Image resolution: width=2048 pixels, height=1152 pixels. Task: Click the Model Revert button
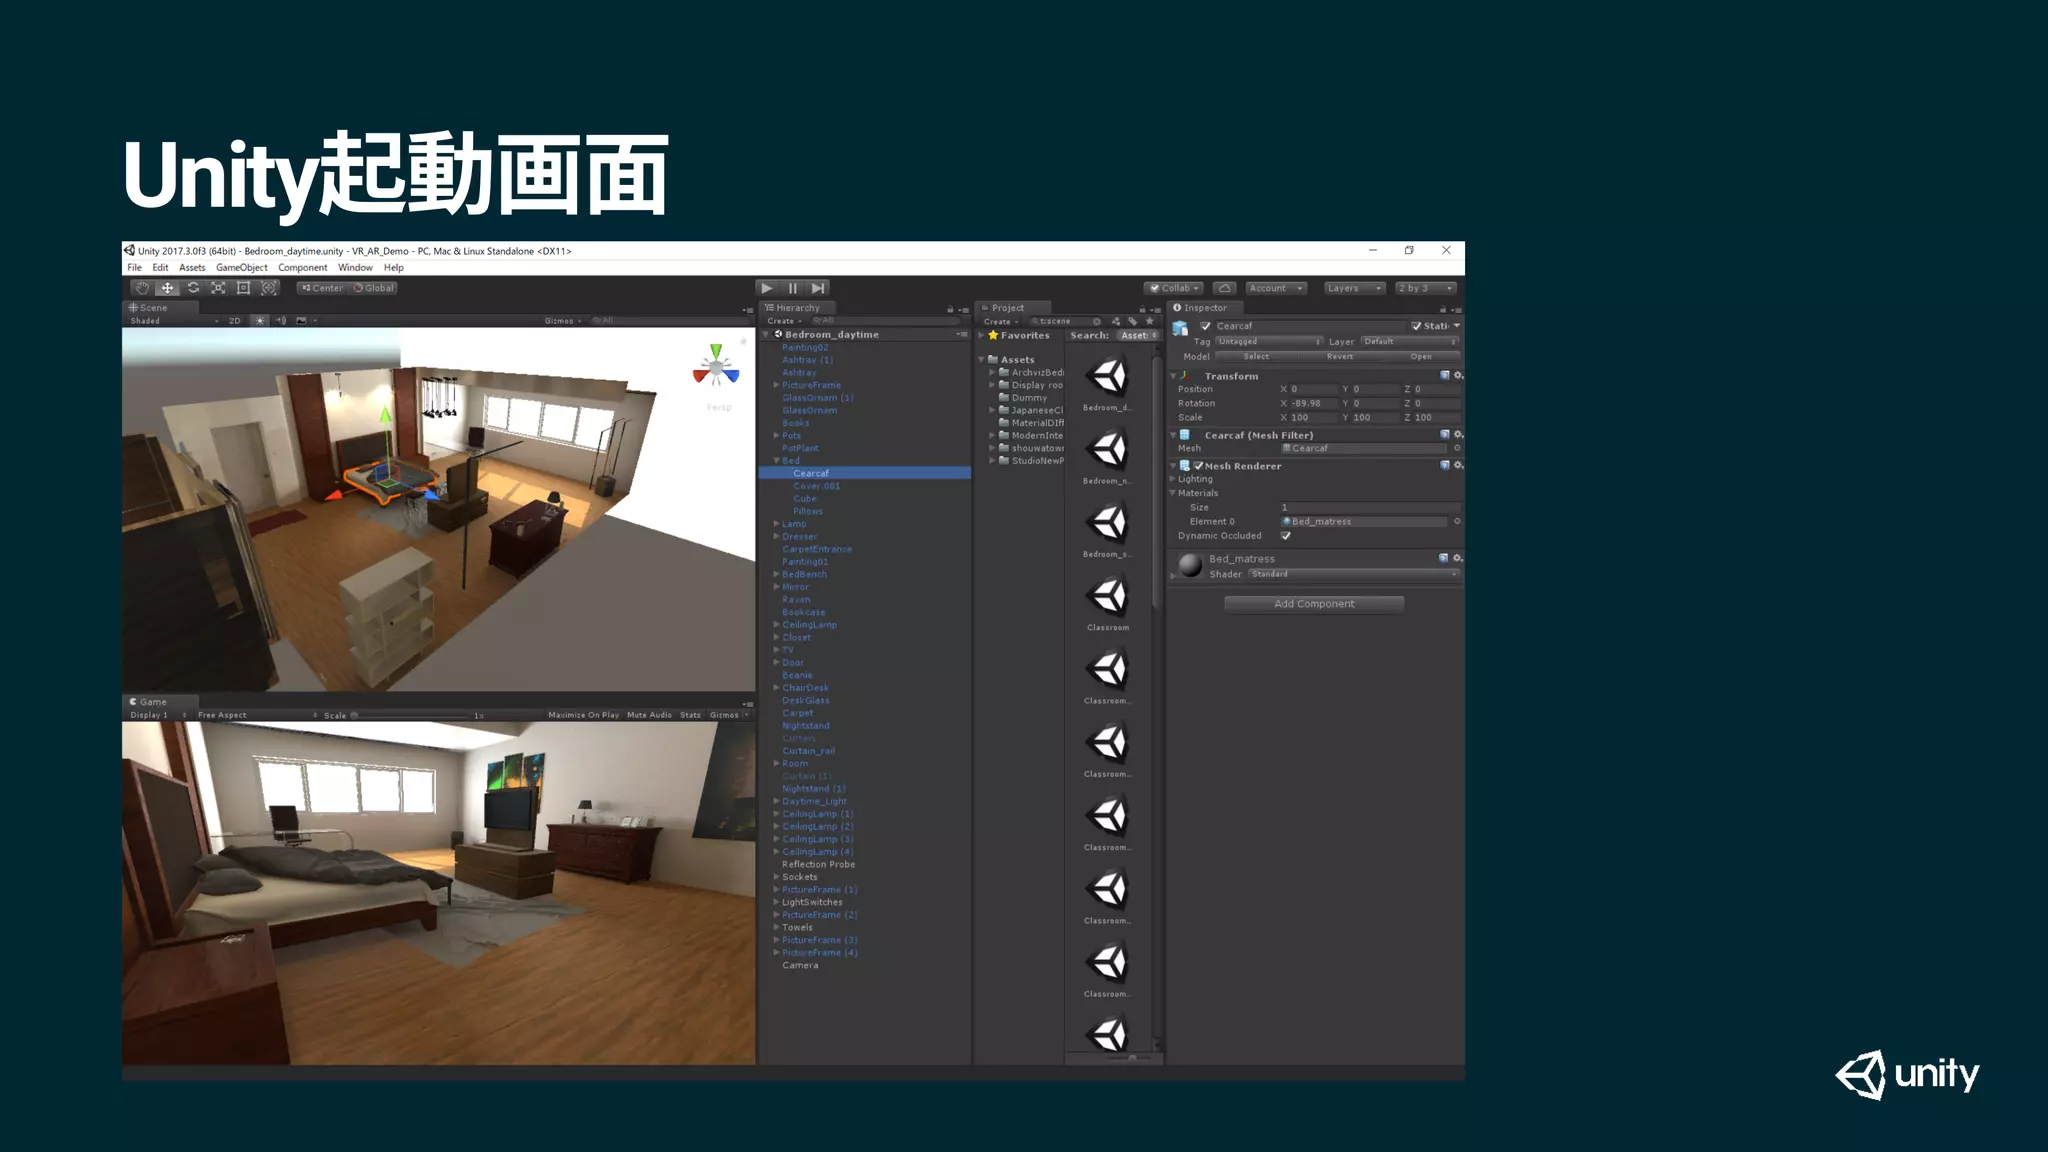pos(1340,356)
